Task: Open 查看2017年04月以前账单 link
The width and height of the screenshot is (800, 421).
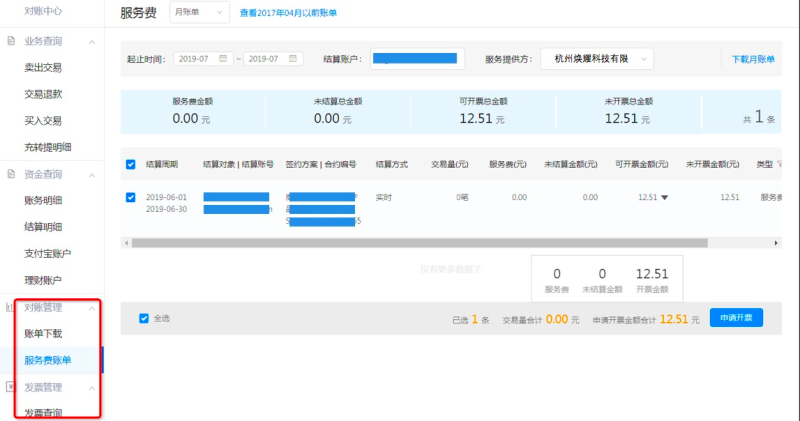Action: point(288,13)
